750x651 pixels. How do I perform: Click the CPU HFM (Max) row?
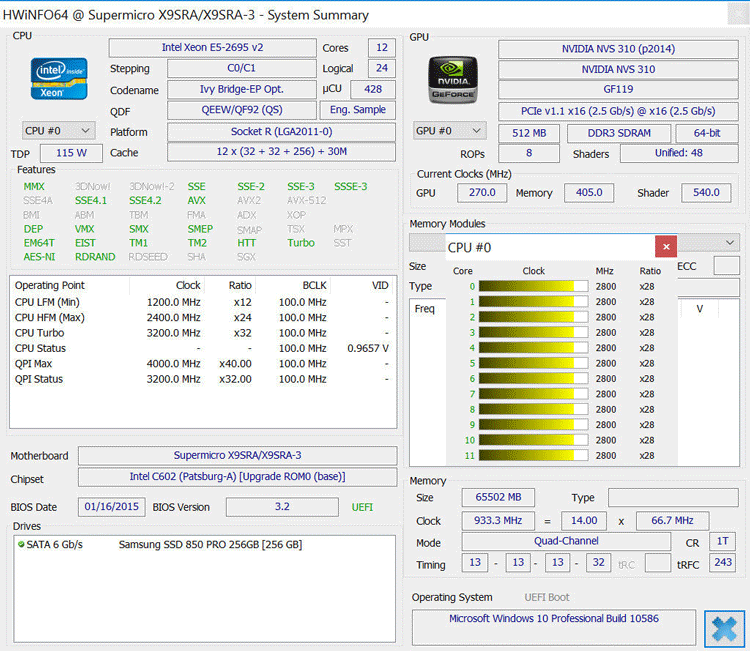pos(202,318)
